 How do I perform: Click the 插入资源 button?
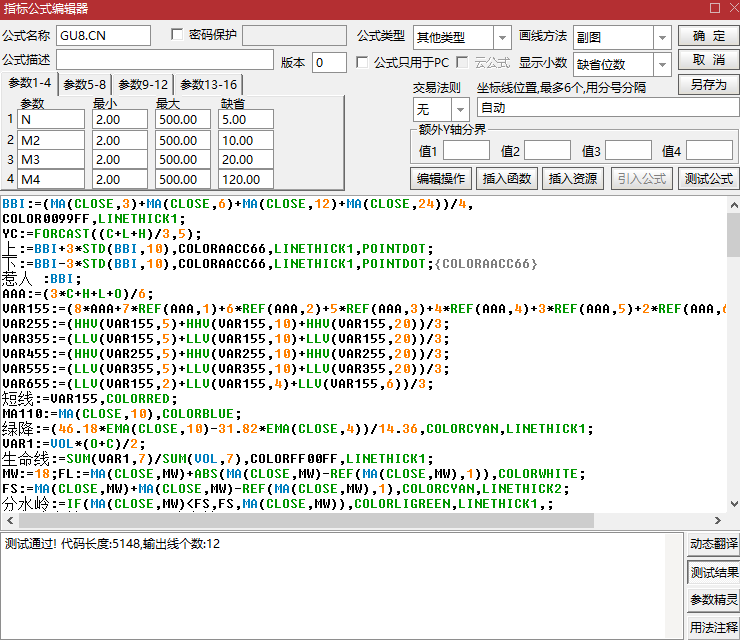pos(573,178)
